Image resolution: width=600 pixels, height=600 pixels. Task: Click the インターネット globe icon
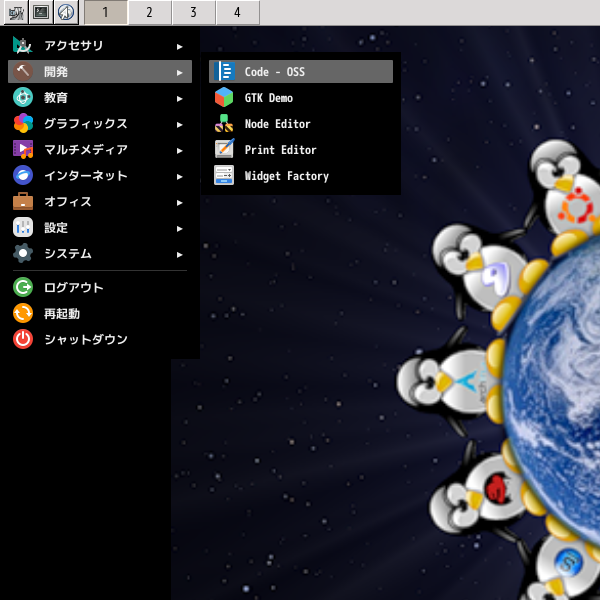coord(23,176)
